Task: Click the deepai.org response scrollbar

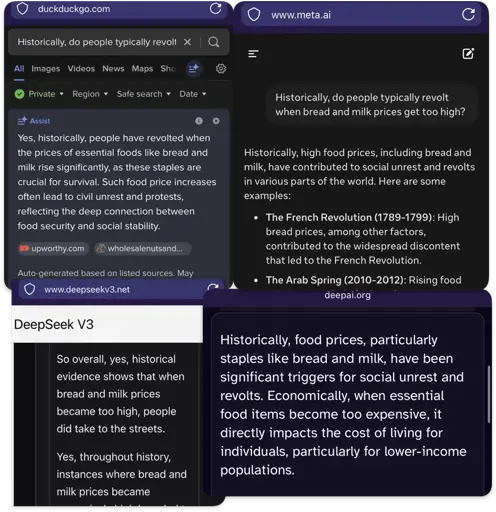Action: (x=488, y=394)
